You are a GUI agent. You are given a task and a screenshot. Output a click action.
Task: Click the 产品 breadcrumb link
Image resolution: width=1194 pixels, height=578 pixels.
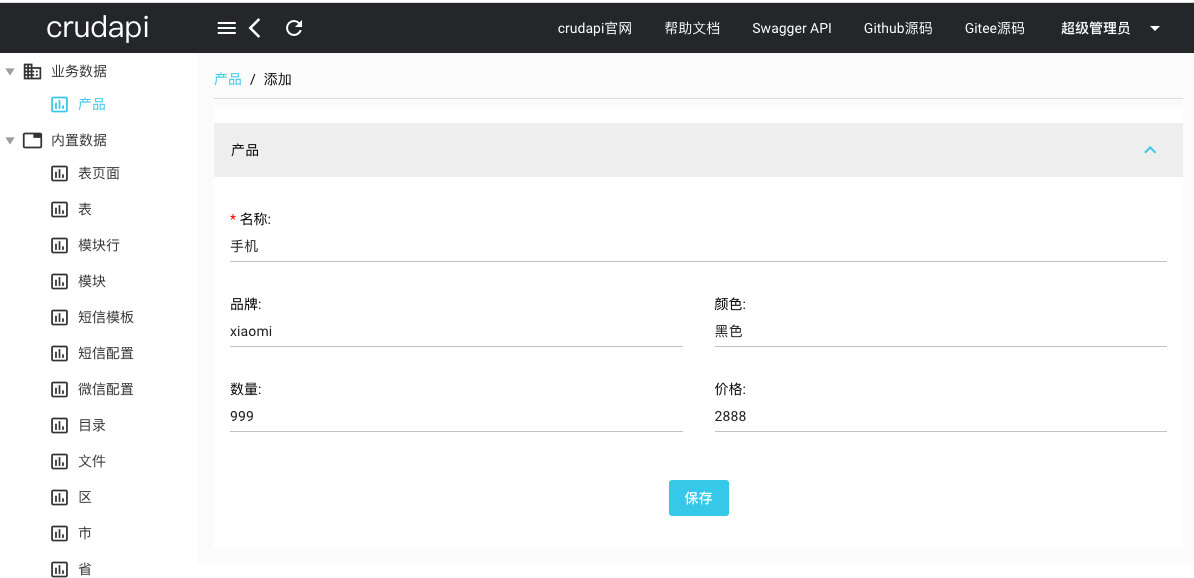(x=228, y=79)
